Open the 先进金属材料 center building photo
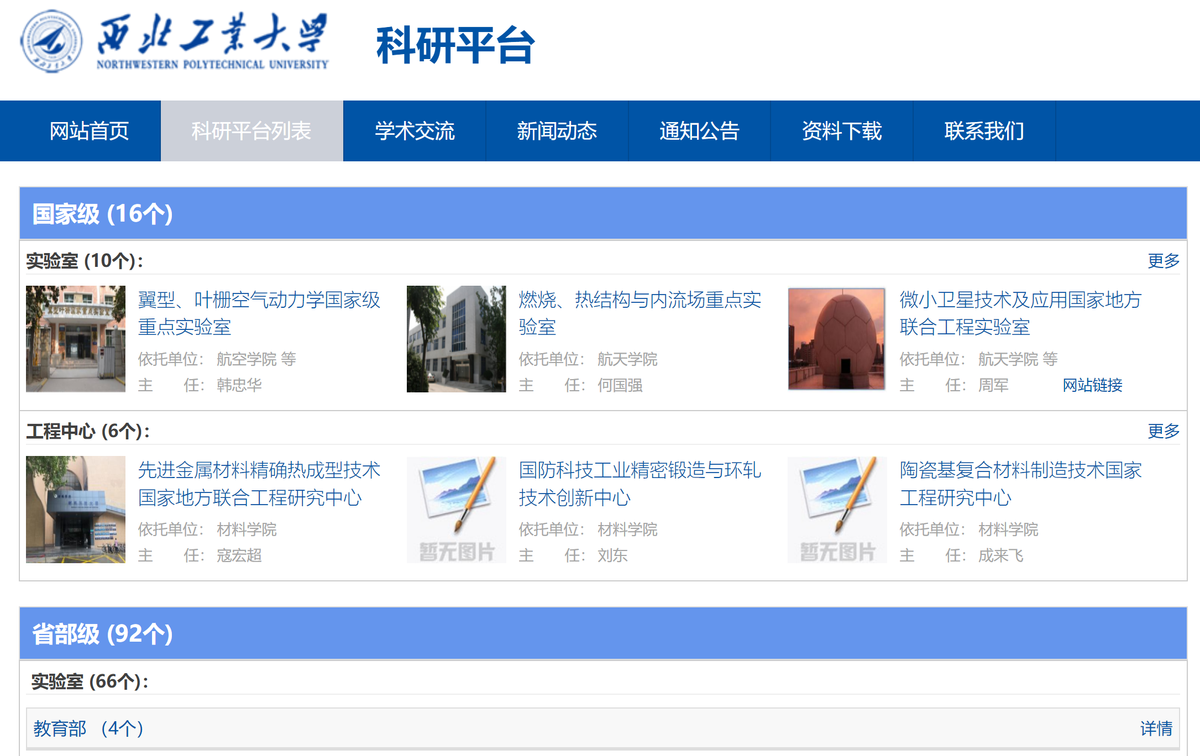Viewport: 1200px width, 756px height. click(75, 509)
